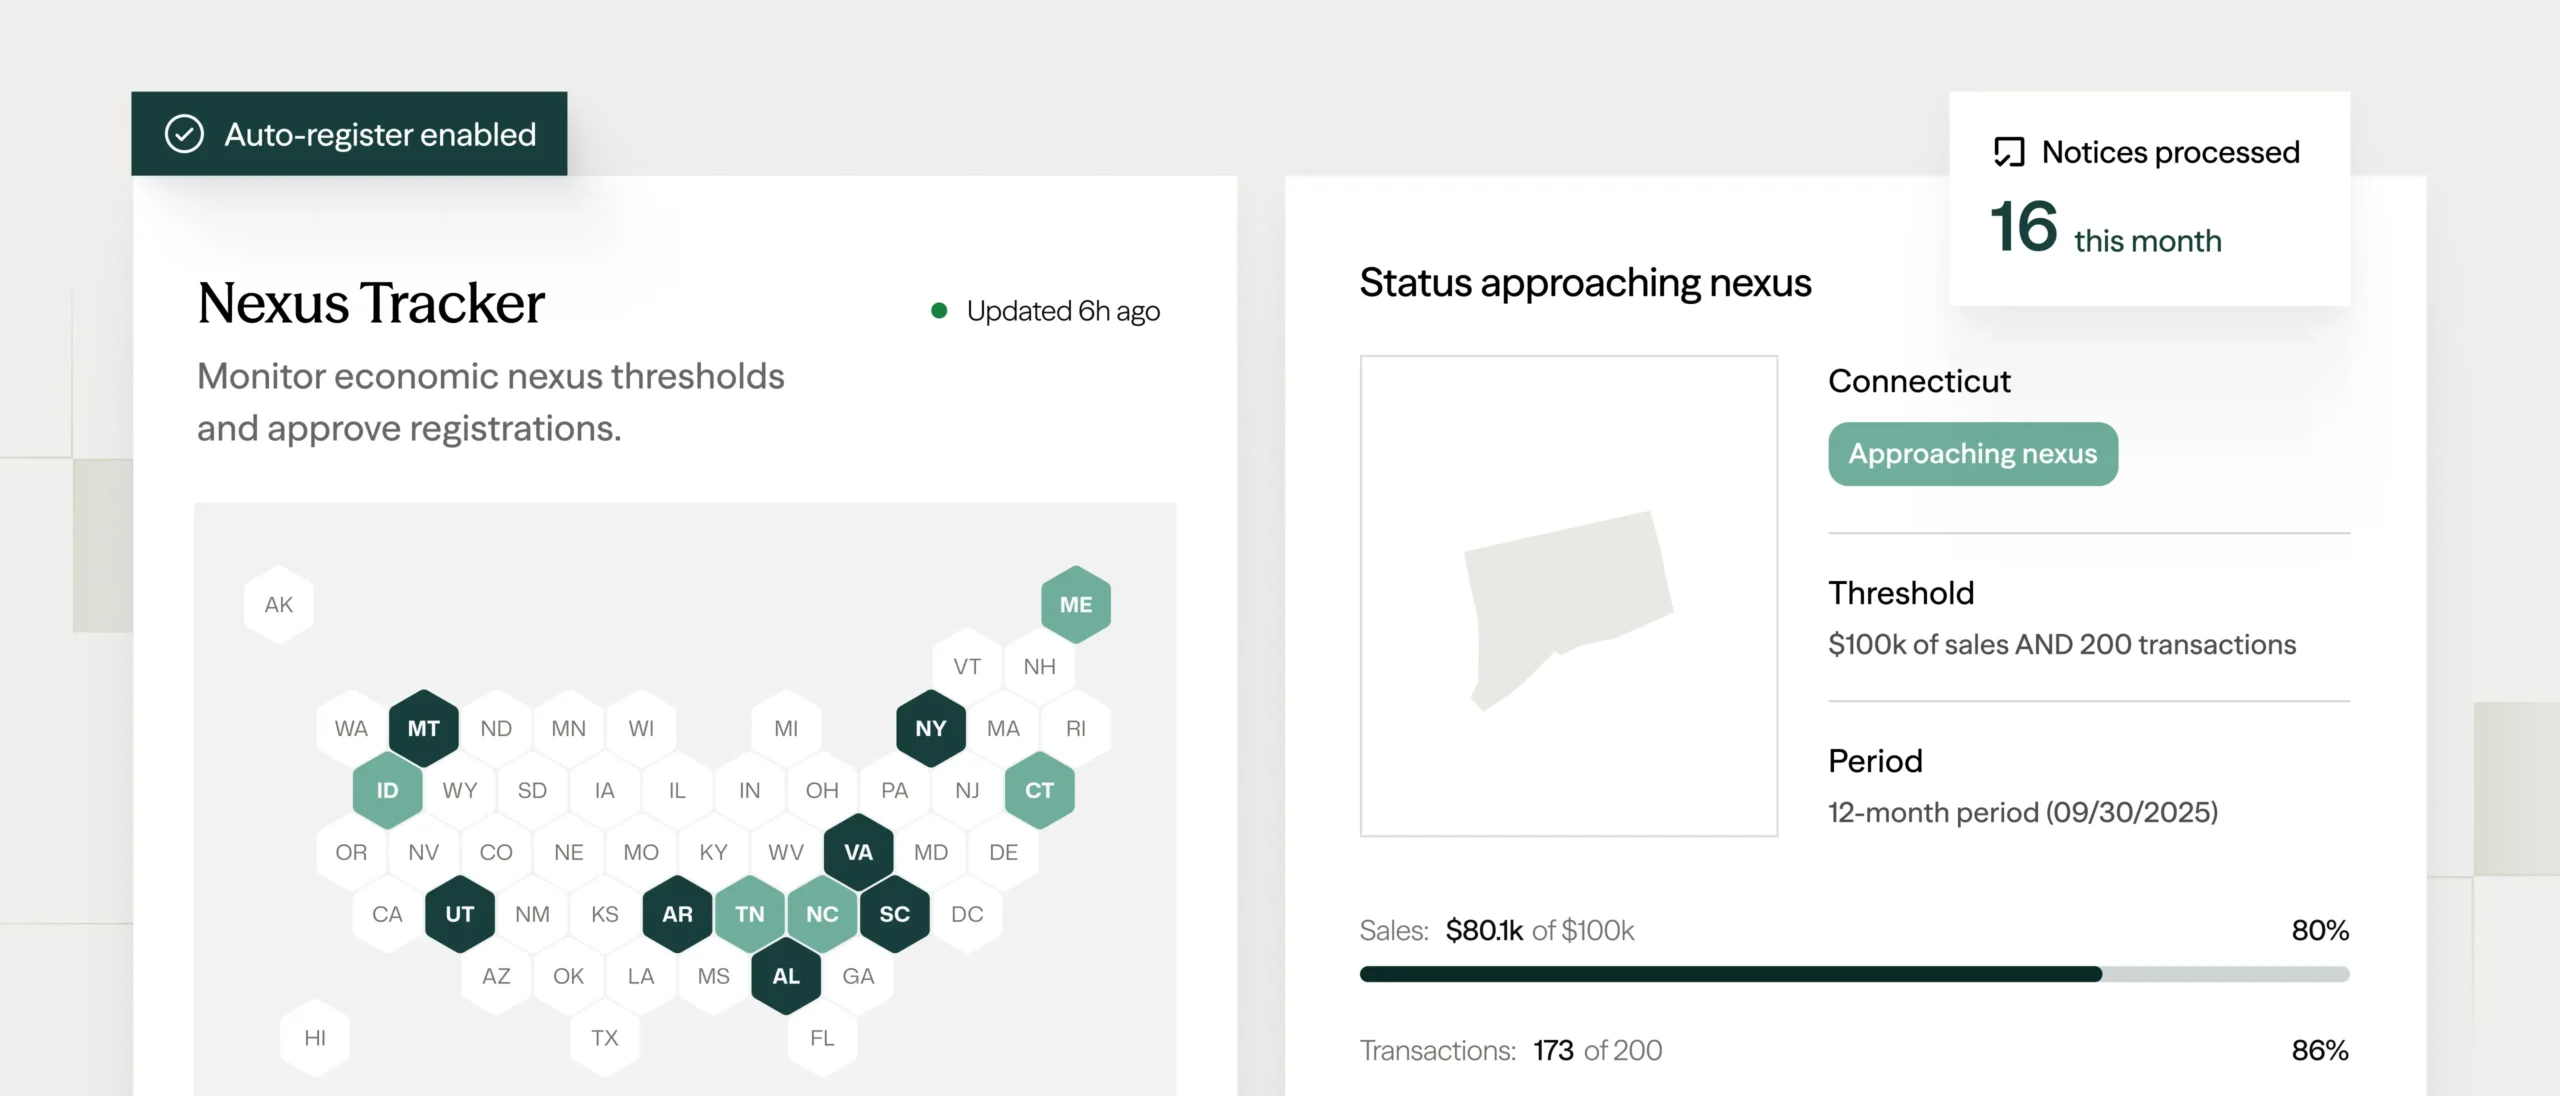The height and width of the screenshot is (1096, 2560).
Task: Click the Approaching nexus badge
Action: pos(1972,453)
